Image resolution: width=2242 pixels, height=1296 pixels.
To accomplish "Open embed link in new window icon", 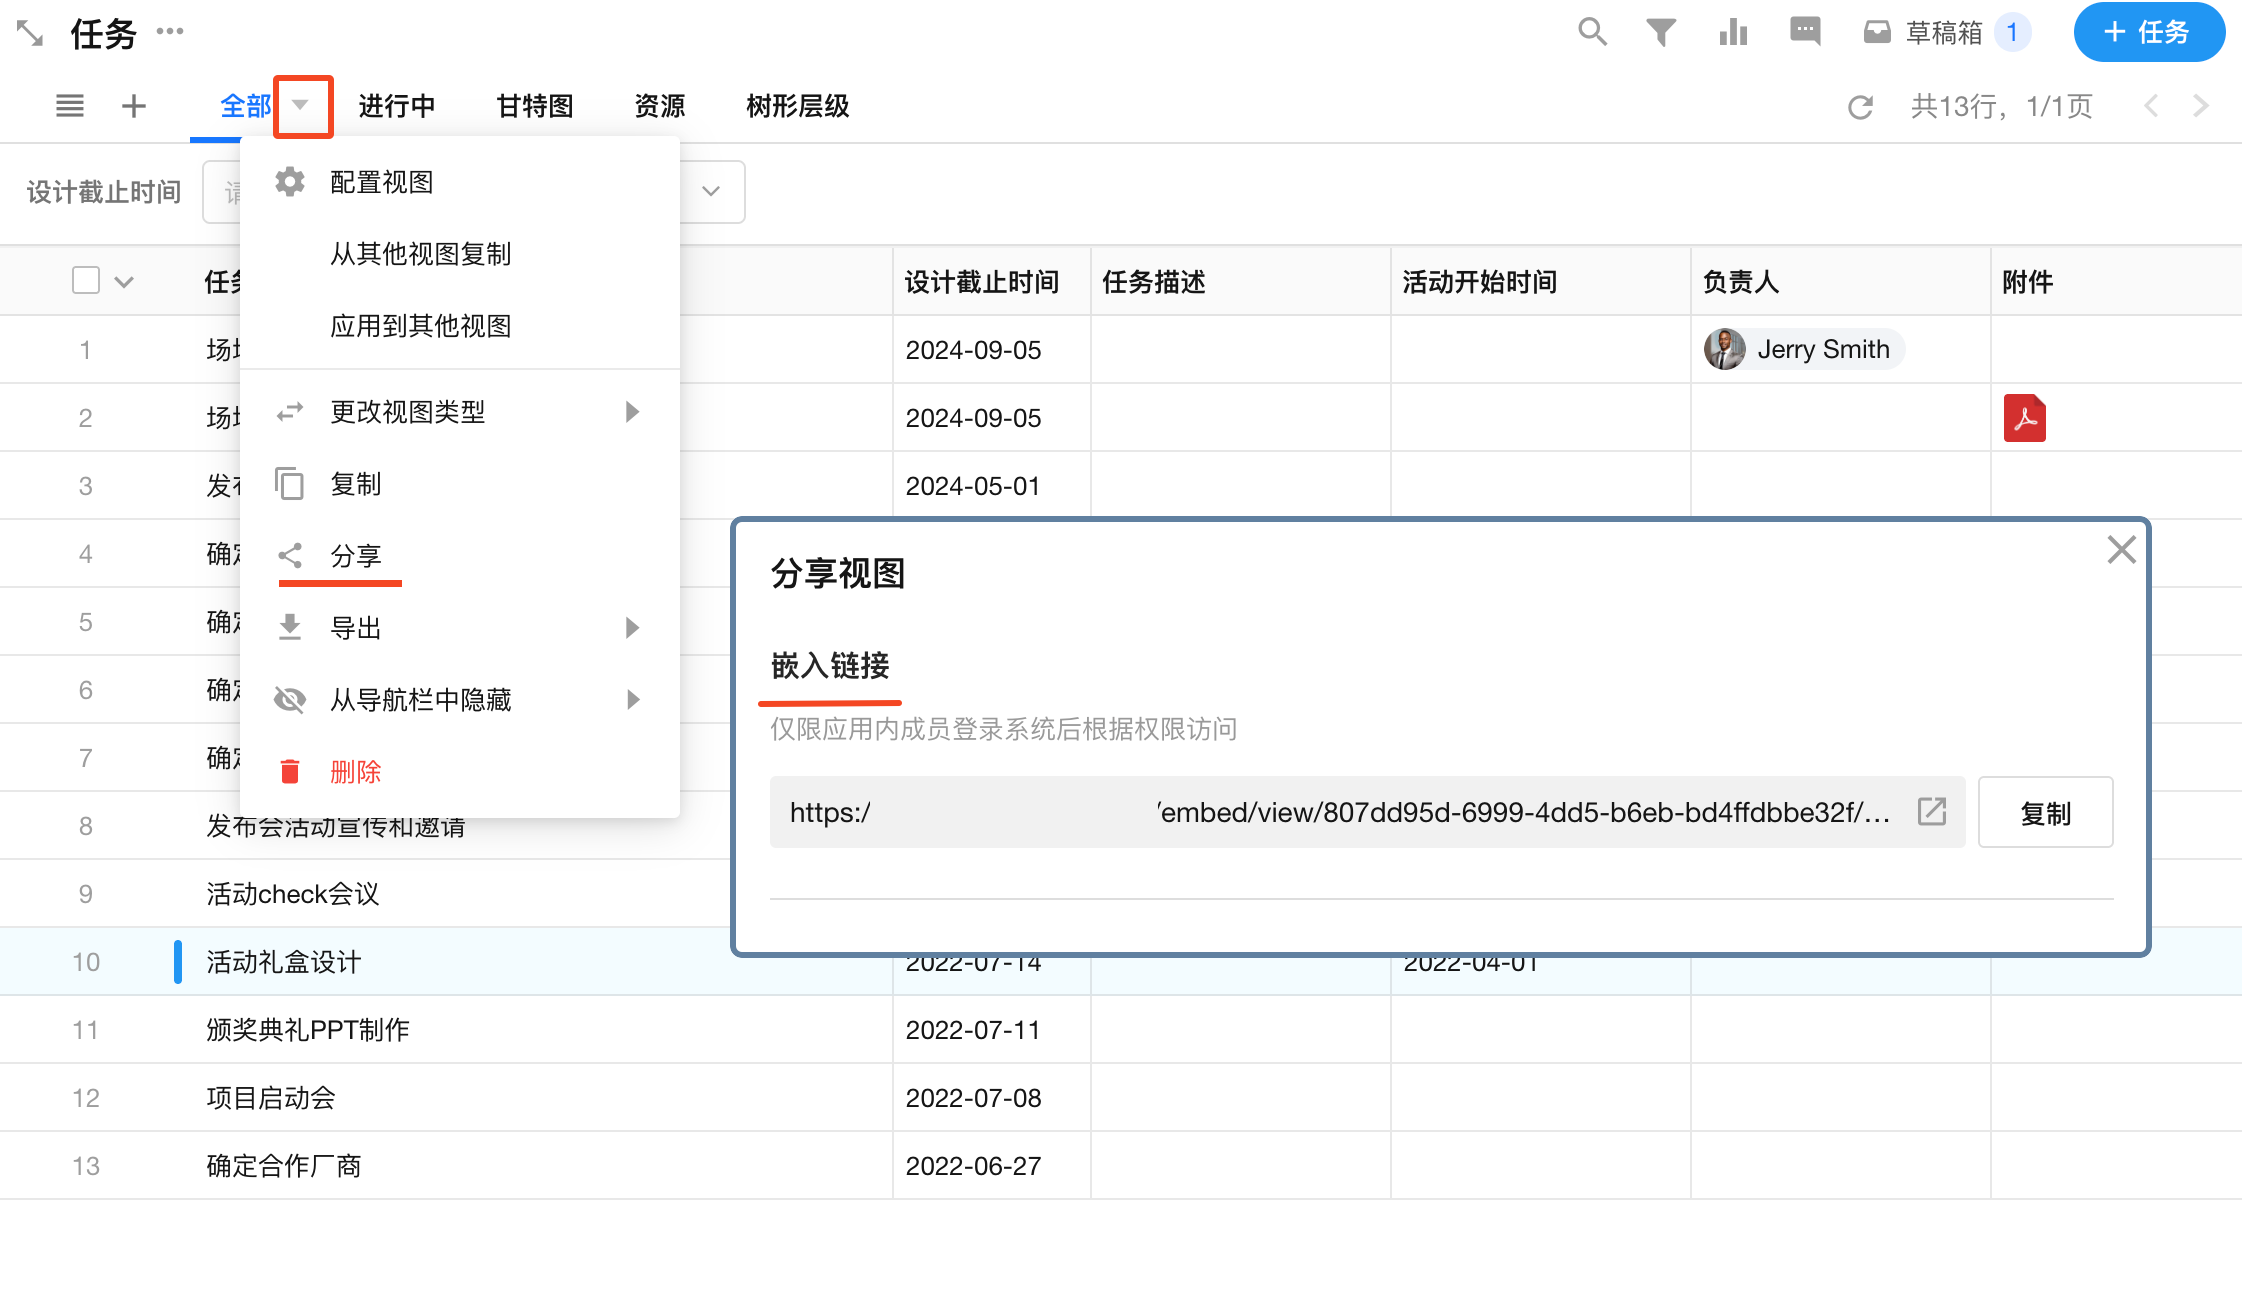I will click(1932, 811).
